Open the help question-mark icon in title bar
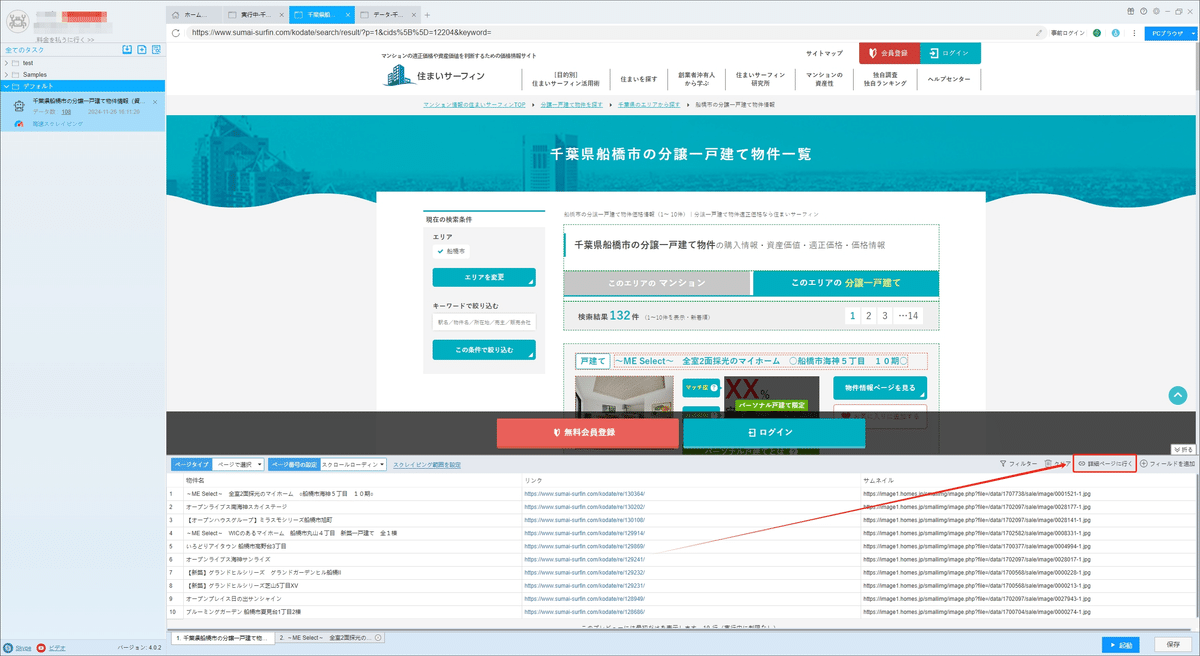Image resolution: width=1200 pixels, height=656 pixels. pyautogui.click(x=1143, y=9)
